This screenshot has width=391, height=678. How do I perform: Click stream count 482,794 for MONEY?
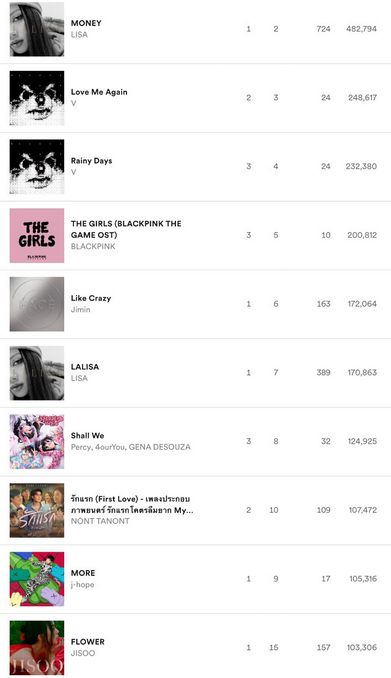coord(361,29)
